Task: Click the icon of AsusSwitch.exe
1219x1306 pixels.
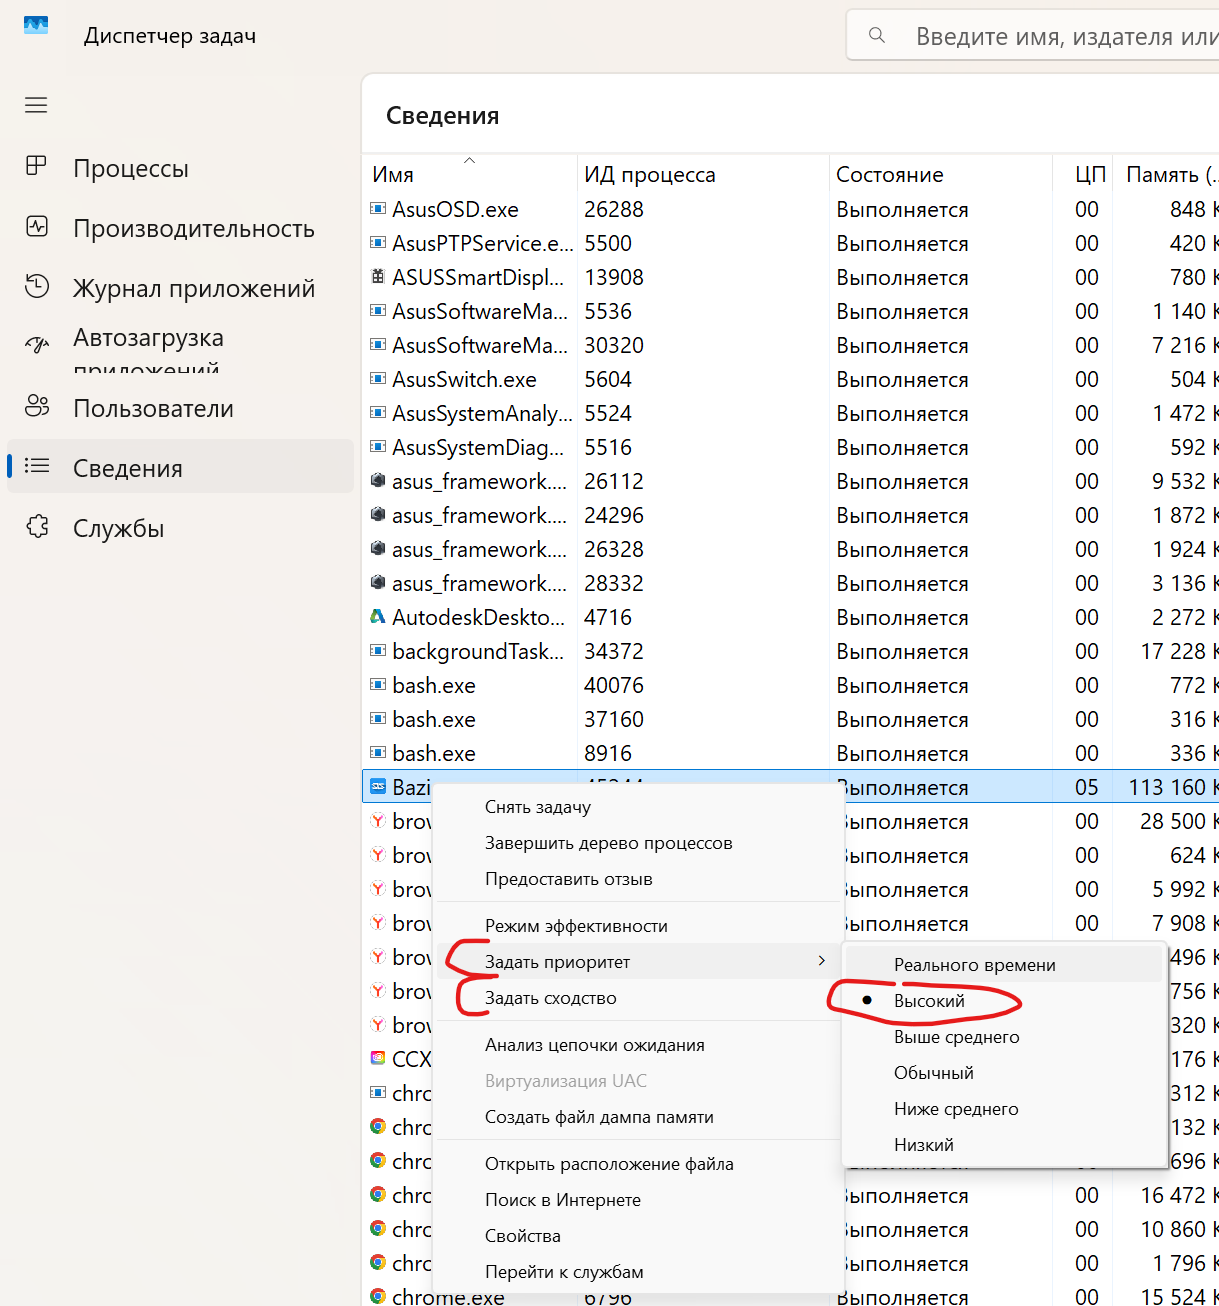Action: point(378,379)
